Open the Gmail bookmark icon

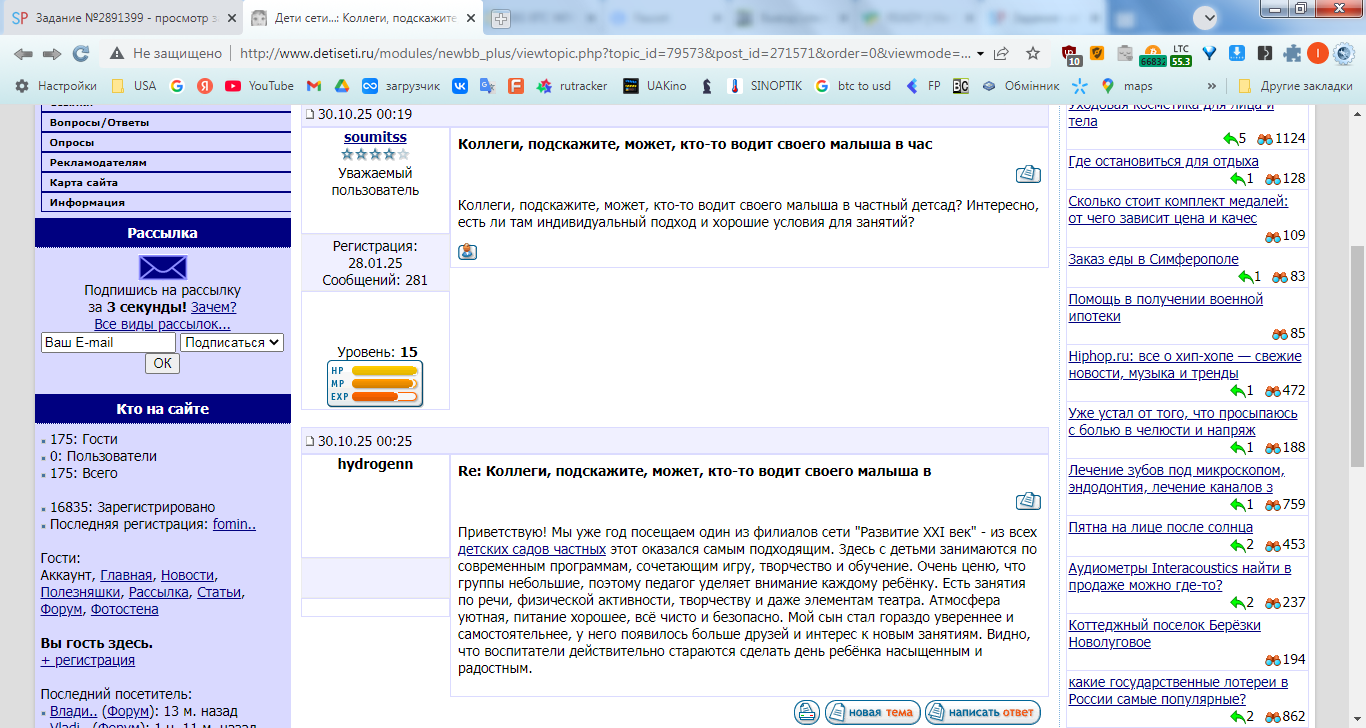pyautogui.click(x=314, y=86)
